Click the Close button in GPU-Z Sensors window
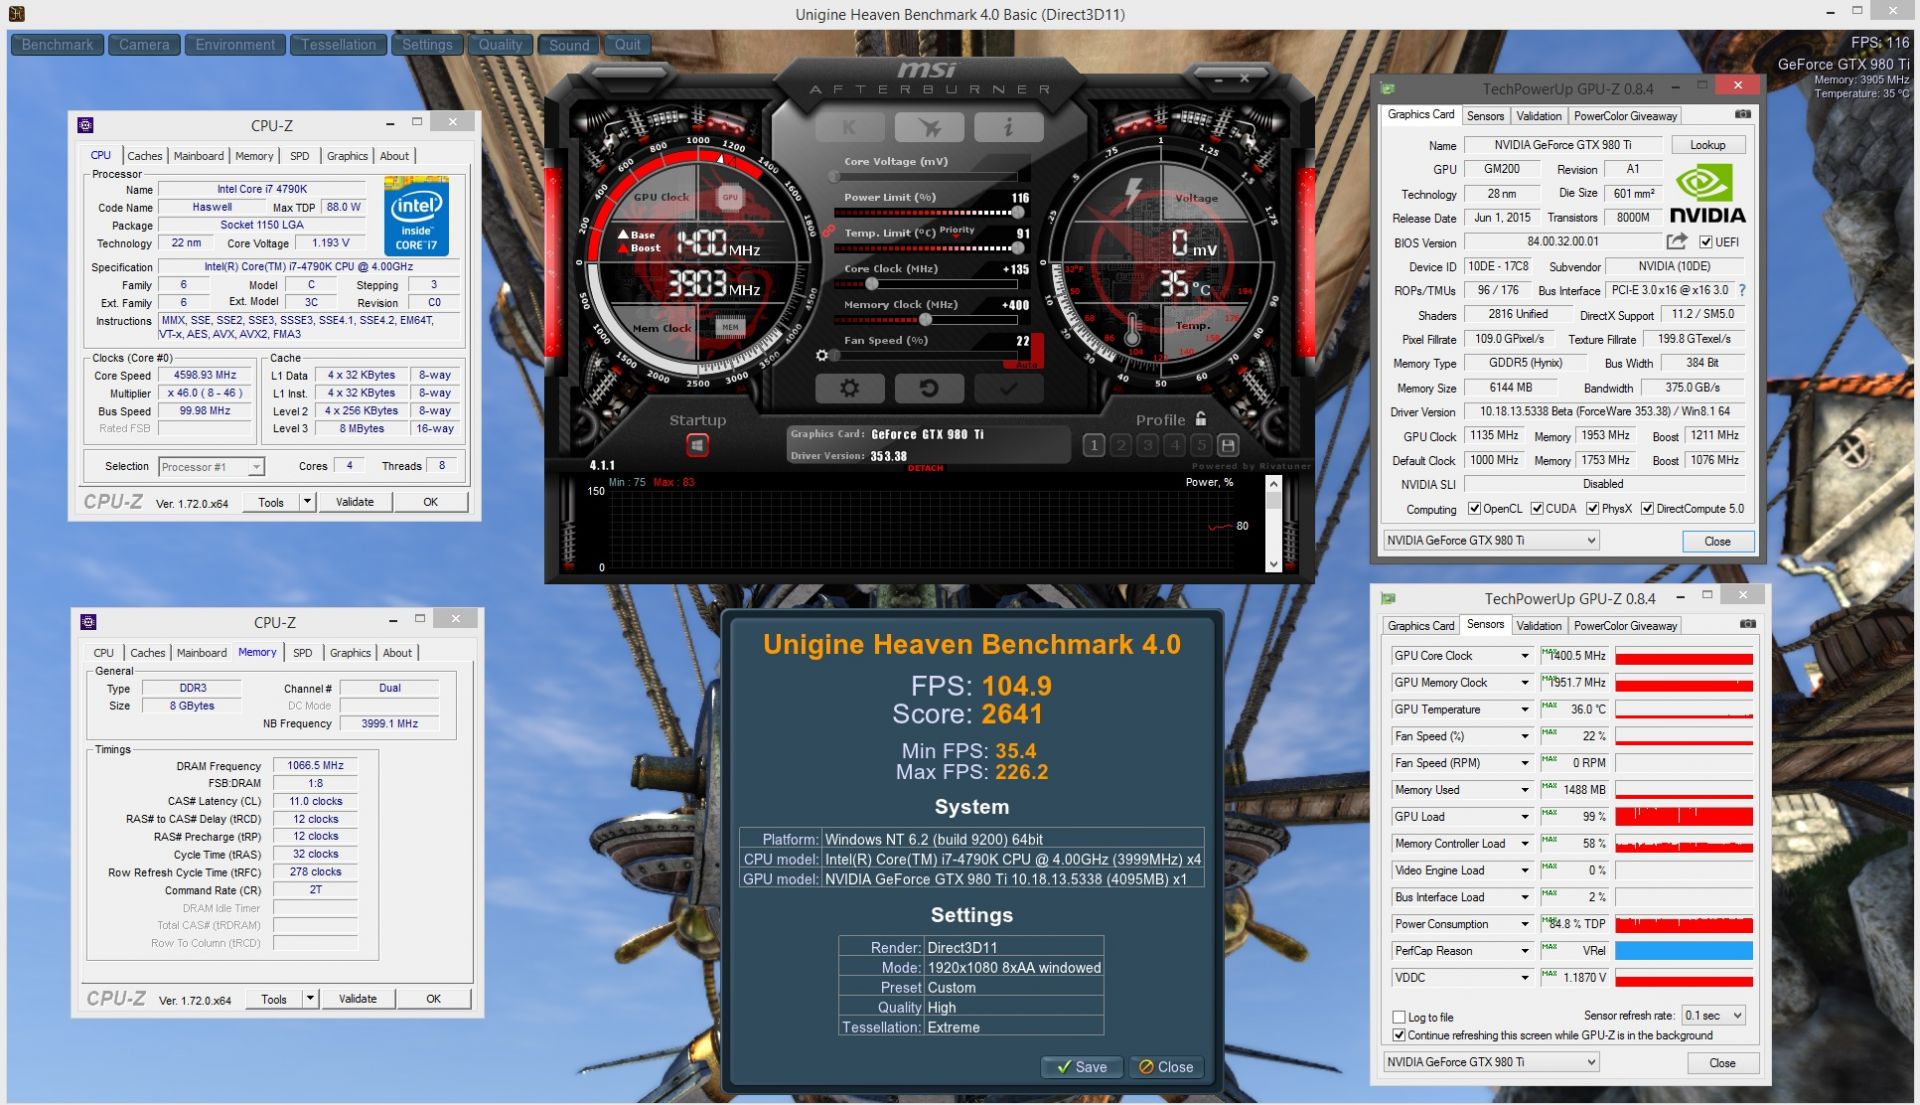This screenshot has width=1920, height=1105. click(x=1722, y=1063)
